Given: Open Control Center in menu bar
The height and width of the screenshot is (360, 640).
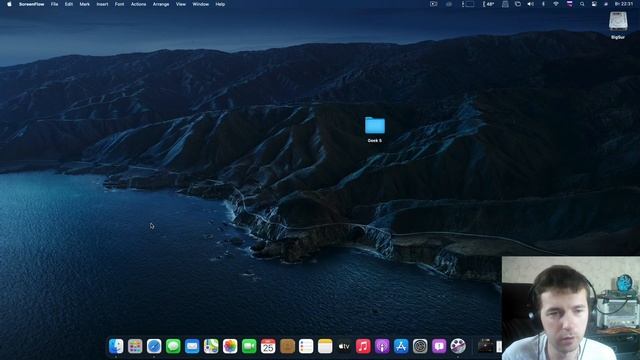Looking at the screenshot, I should click(x=594, y=4).
